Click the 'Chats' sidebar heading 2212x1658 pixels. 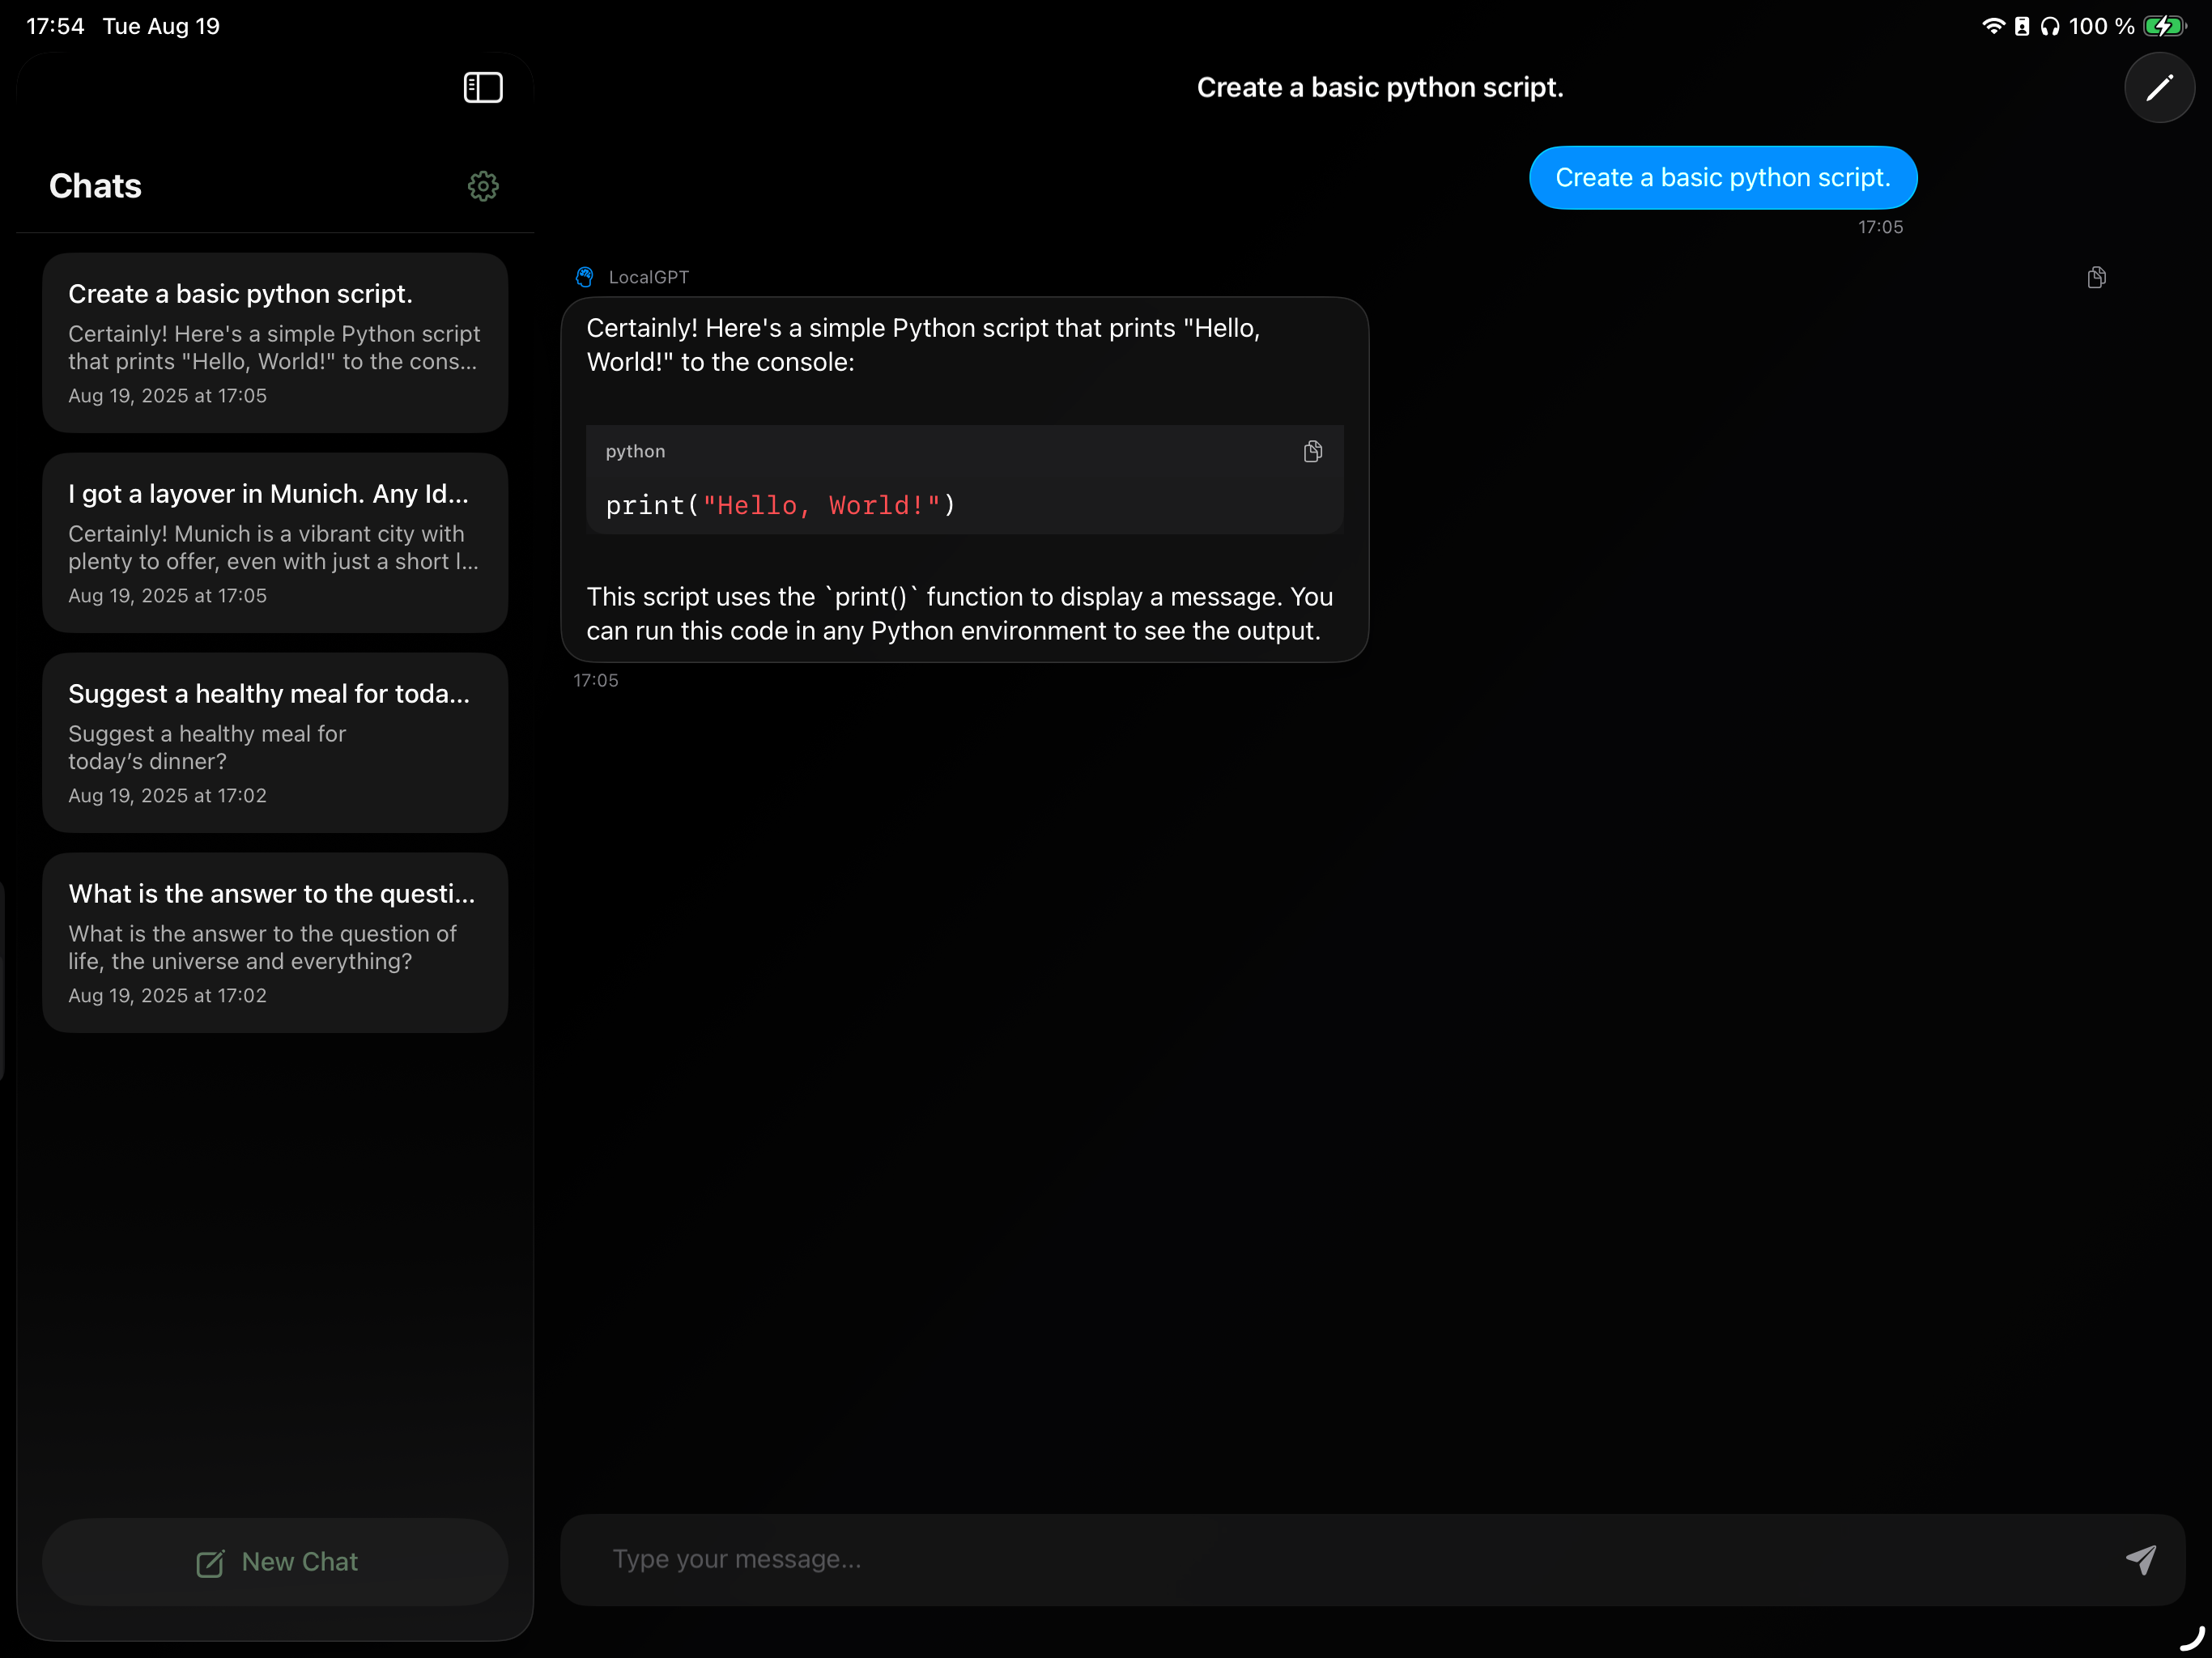point(96,186)
